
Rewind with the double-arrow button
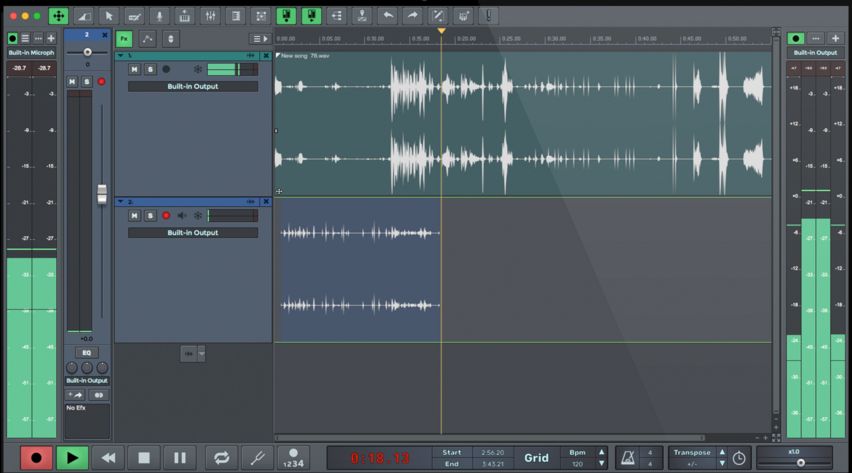tap(108, 458)
